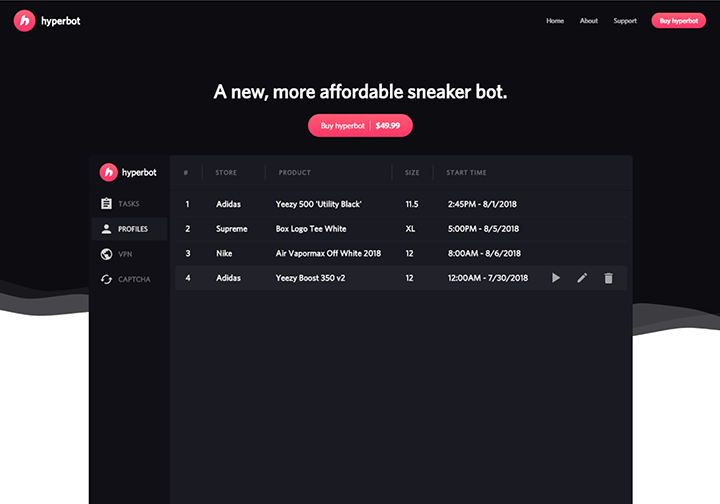Select the Air Vapormax Off White 2018 product
The height and width of the screenshot is (504, 720).
pos(328,253)
